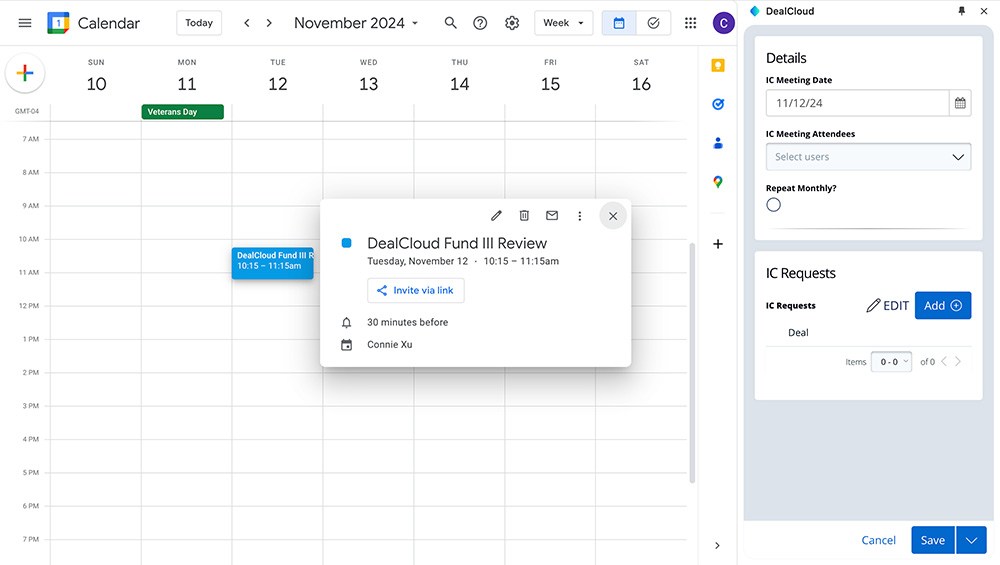Open account avatar C
This screenshot has width=1000, height=565.
(x=723, y=23)
